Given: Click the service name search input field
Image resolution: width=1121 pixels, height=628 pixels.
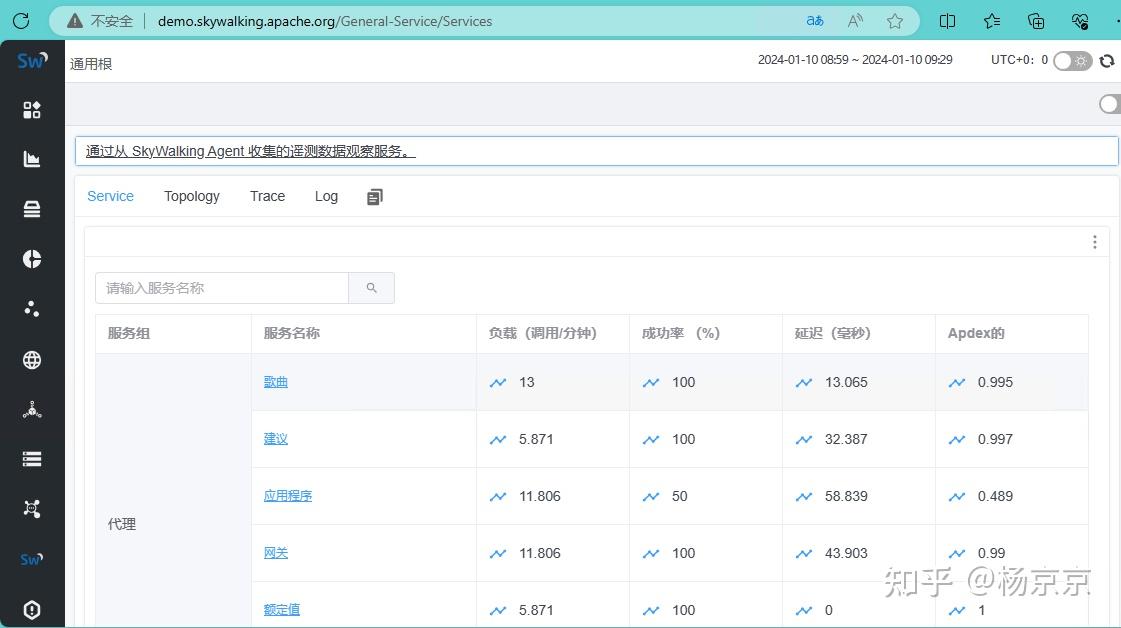Looking at the screenshot, I should (222, 288).
